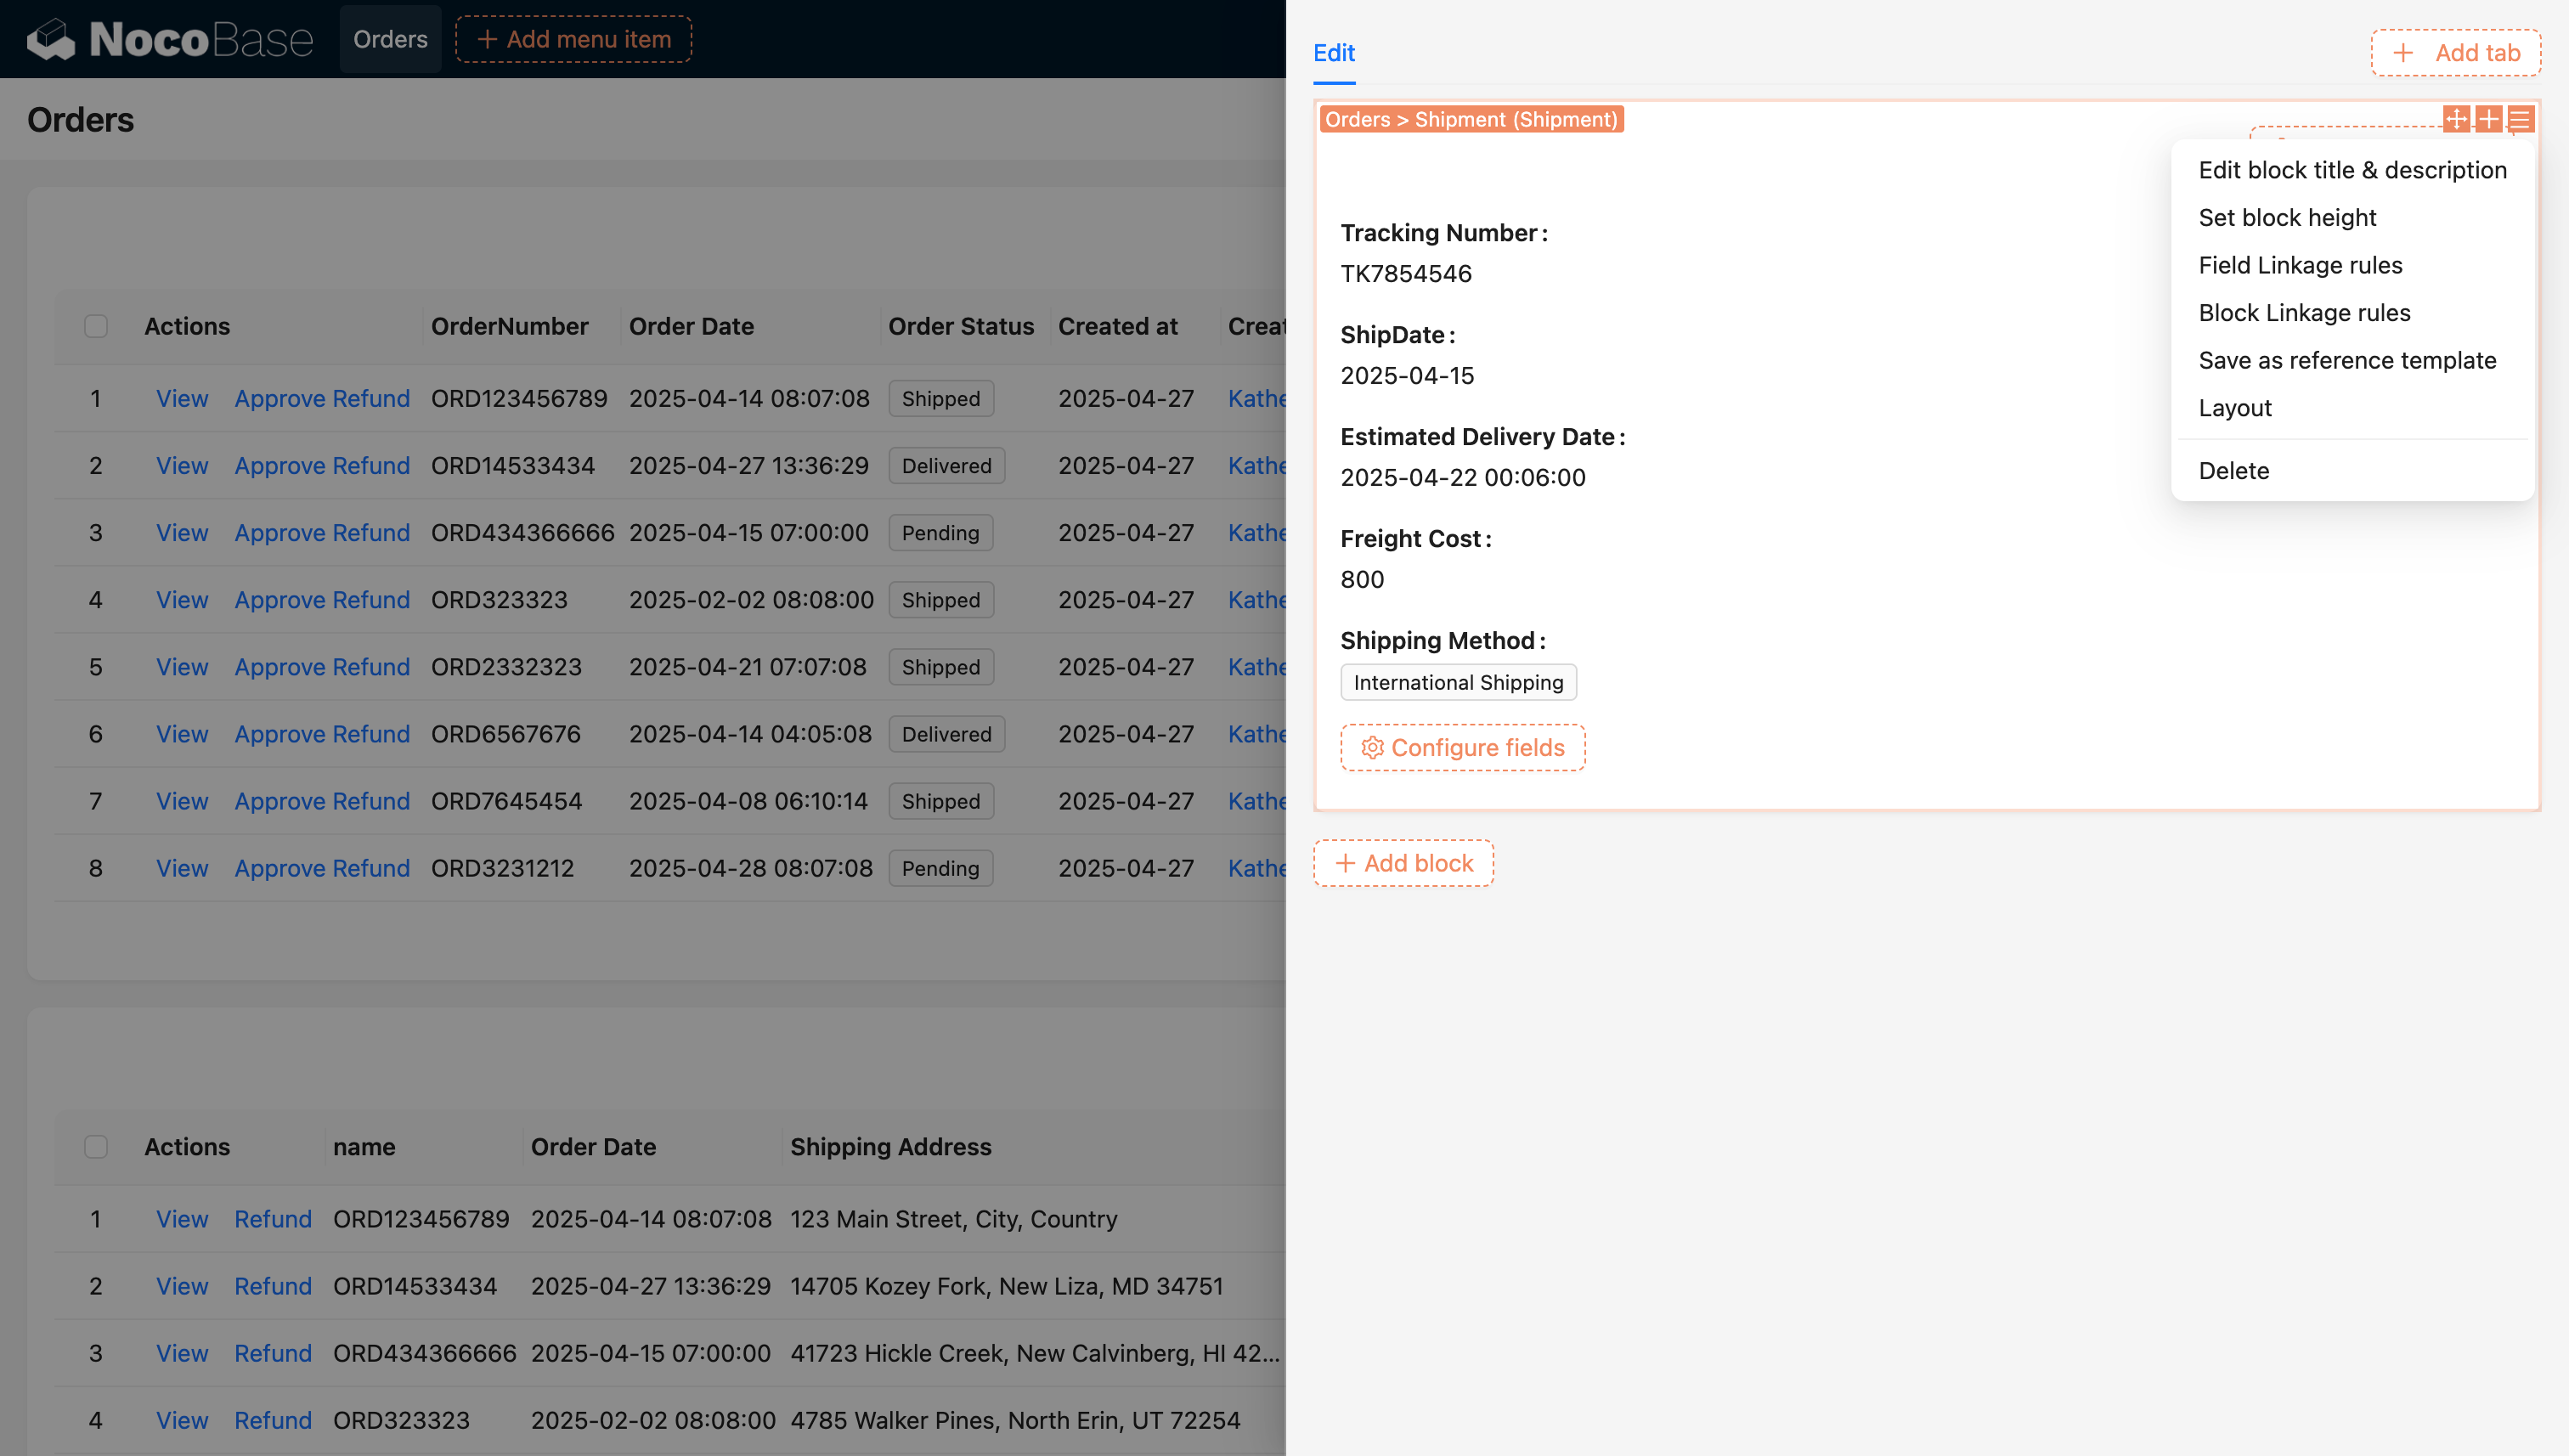
Task: Approve Refund for order ORD6567676
Action: [322, 733]
